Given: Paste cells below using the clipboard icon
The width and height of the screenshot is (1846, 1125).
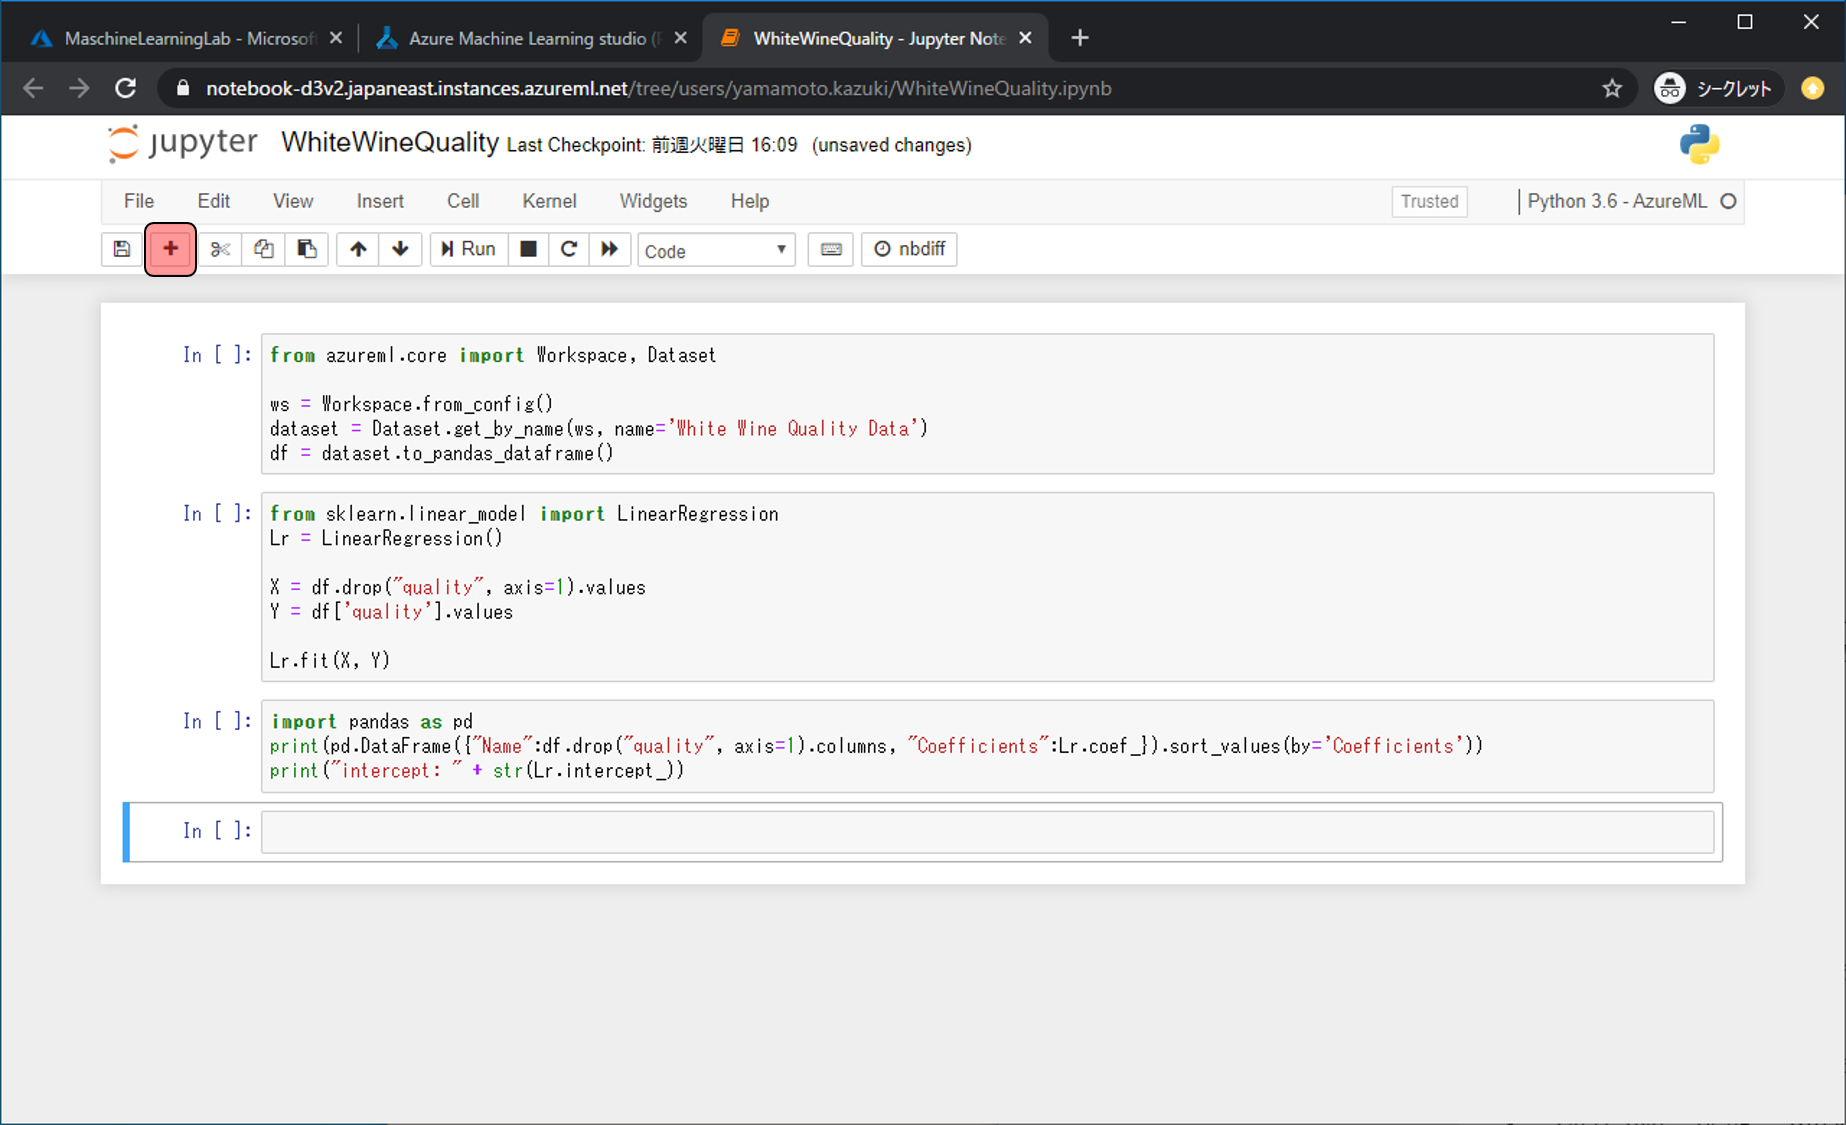Looking at the screenshot, I should pos(307,249).
